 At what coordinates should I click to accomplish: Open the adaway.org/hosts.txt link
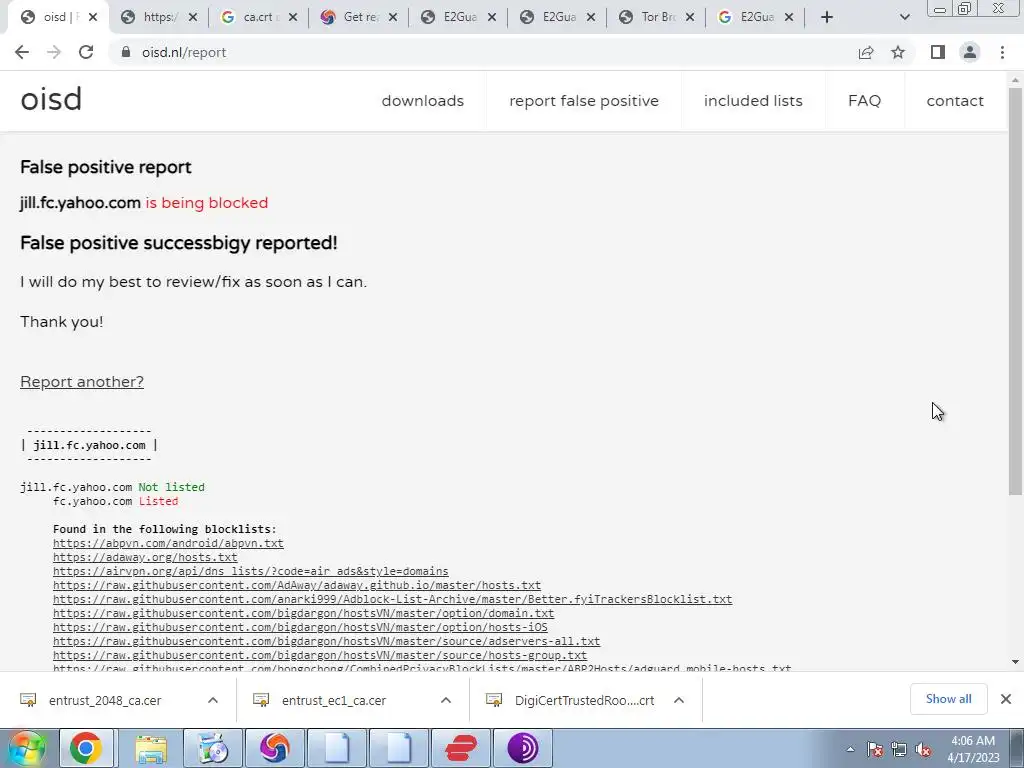pyautogui.click(x=145, y=557)
